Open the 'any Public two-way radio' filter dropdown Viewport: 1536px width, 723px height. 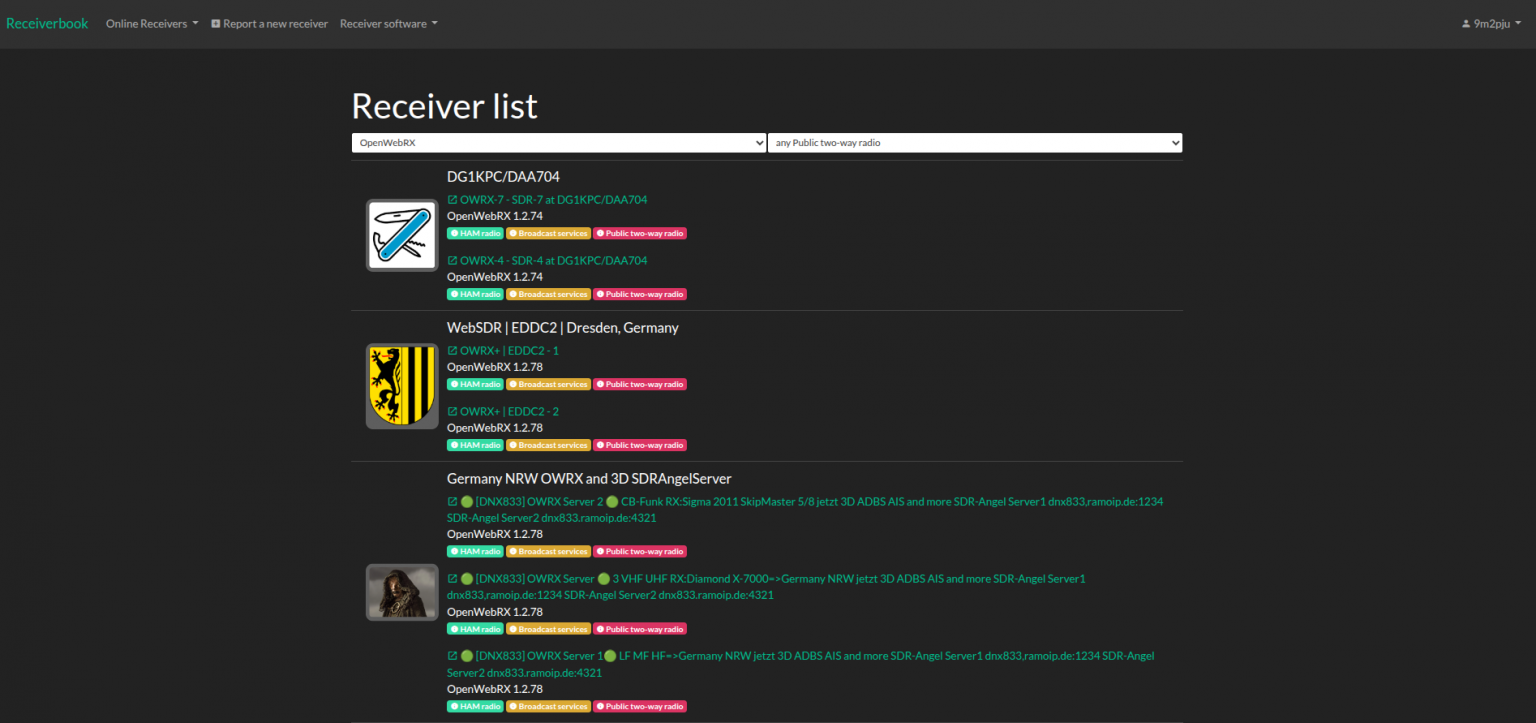click(x=974, y=142)
